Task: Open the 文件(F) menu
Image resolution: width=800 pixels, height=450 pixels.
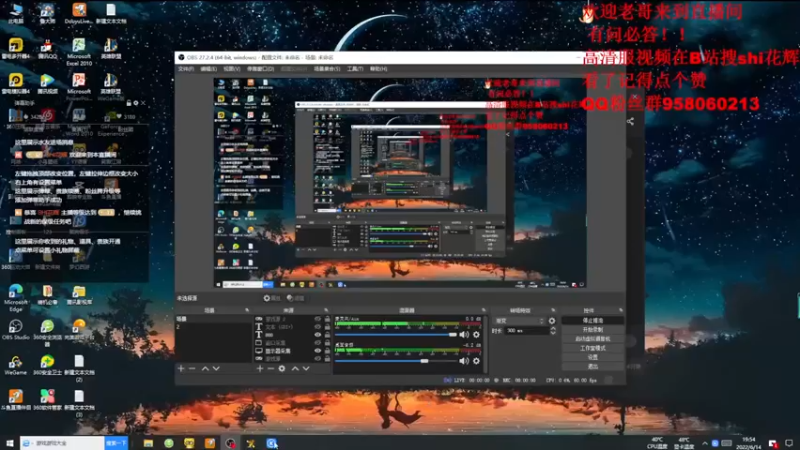Action: [x=186, y=69]
